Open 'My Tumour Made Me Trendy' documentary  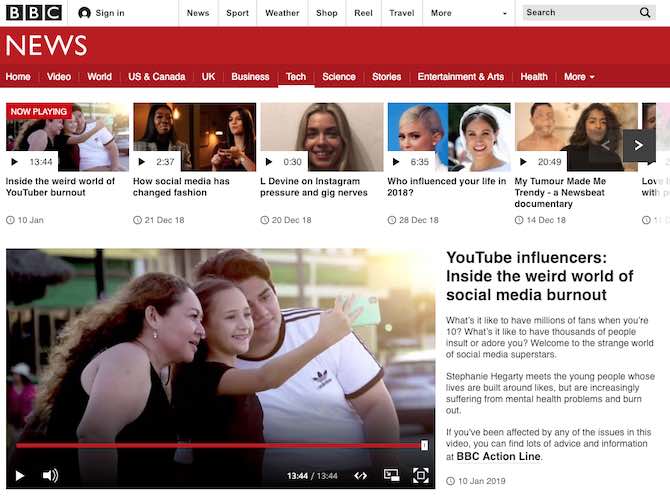click(x=560, y=192)
